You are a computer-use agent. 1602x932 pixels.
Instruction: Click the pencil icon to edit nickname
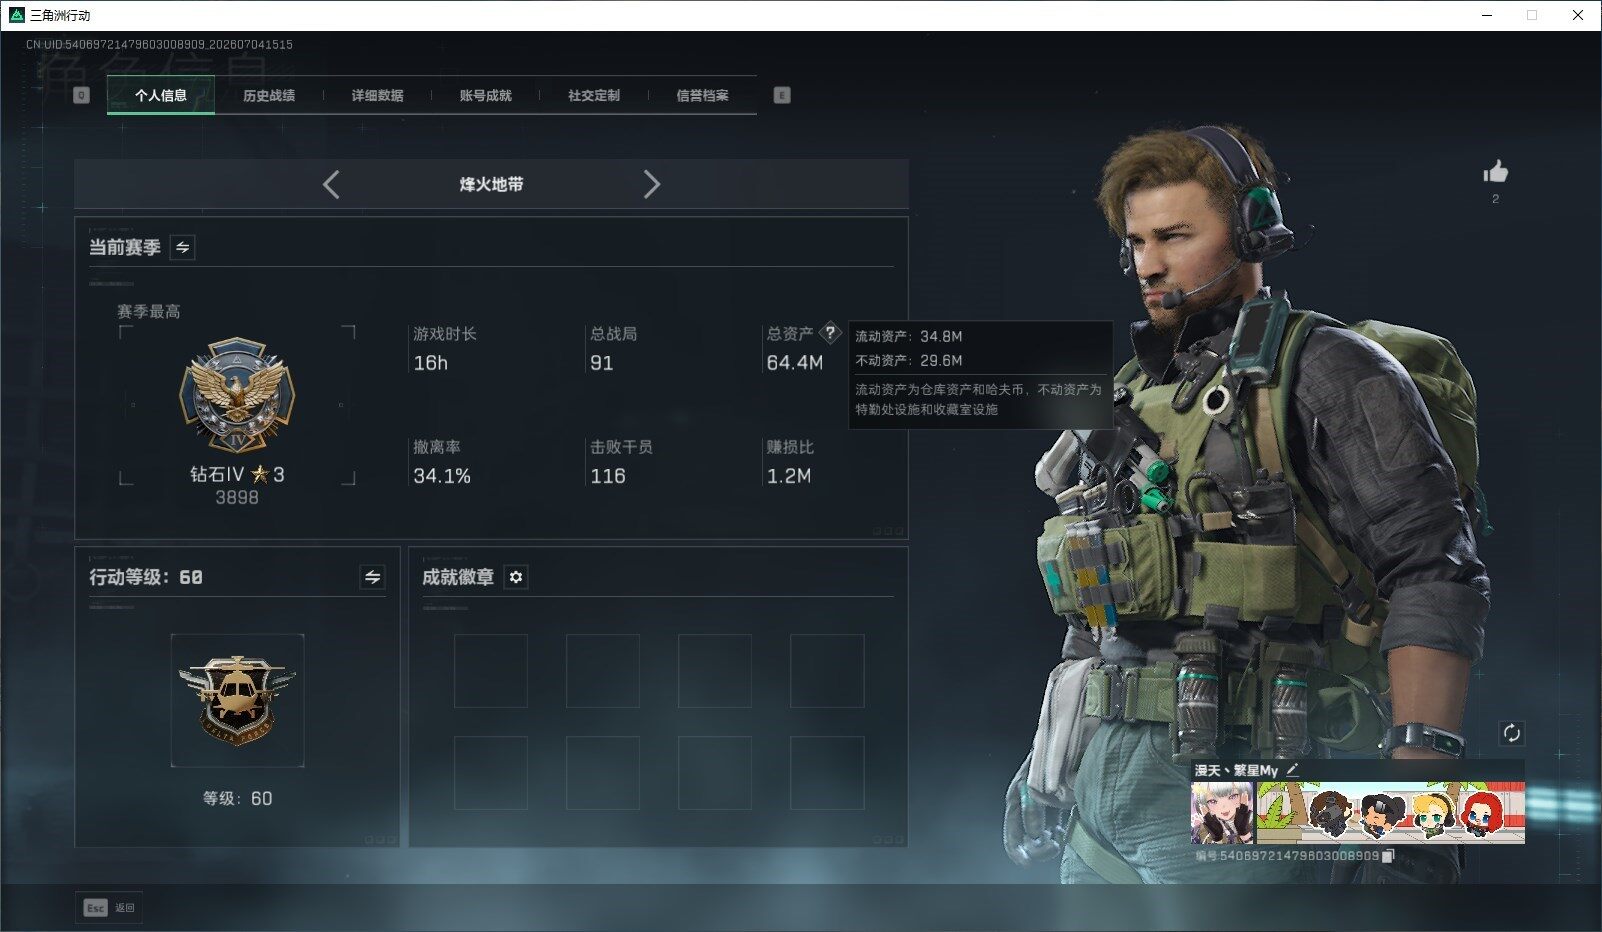[1292, 769]
